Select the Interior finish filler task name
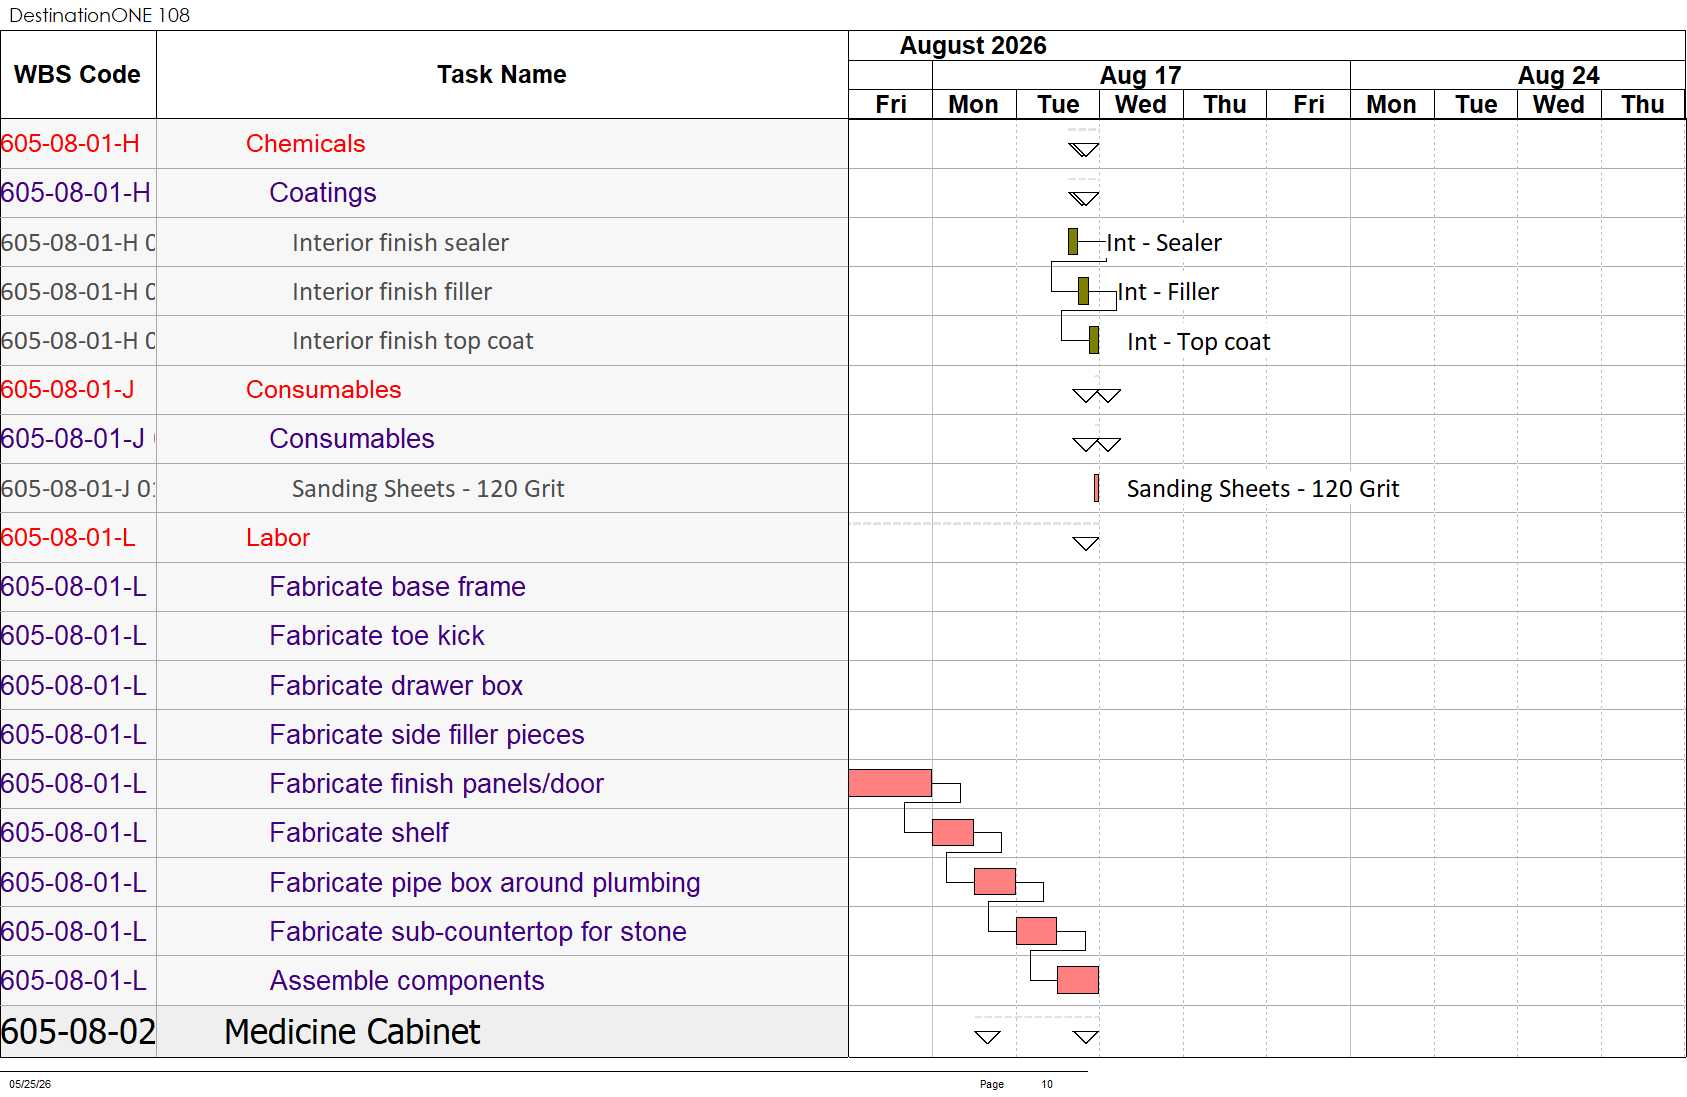Image resolution: width=1687 pixels, height=1097 pixels. pyautogui.click(x=392, y=292)
